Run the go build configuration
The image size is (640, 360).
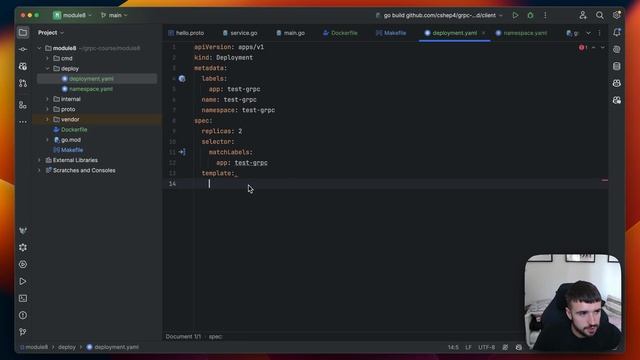(515, 16)
